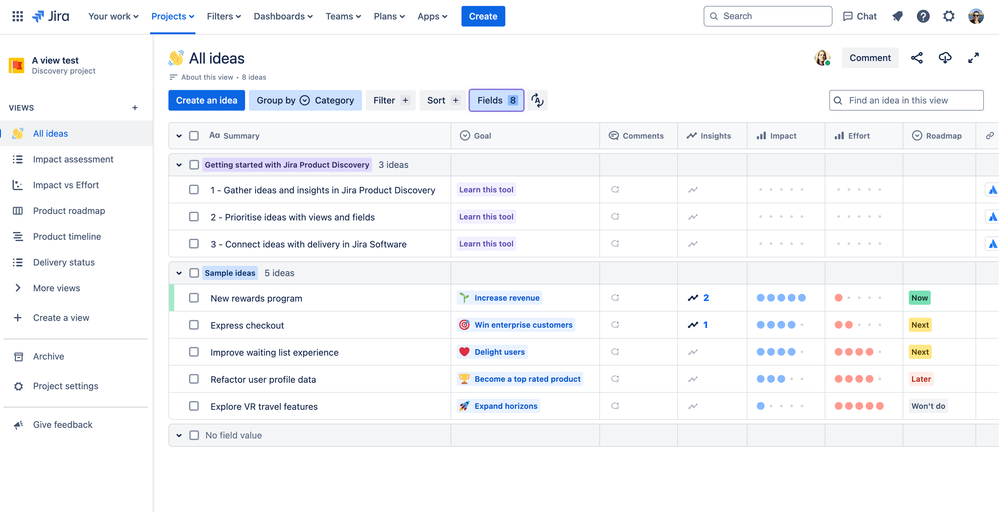Check the box for Refactor user profile data

point(194,379)
